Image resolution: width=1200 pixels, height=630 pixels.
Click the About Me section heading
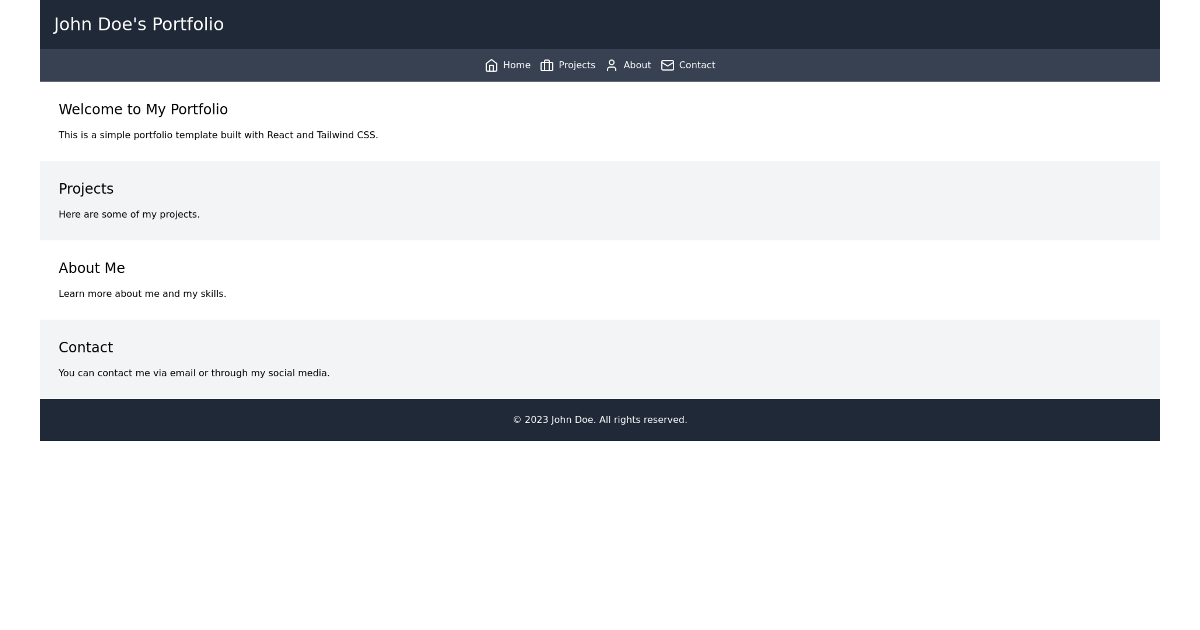click(91, 268)
